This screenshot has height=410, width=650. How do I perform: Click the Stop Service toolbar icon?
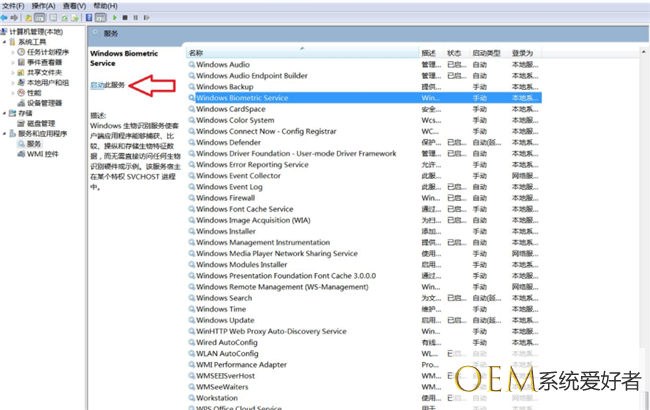pos(123,18)
